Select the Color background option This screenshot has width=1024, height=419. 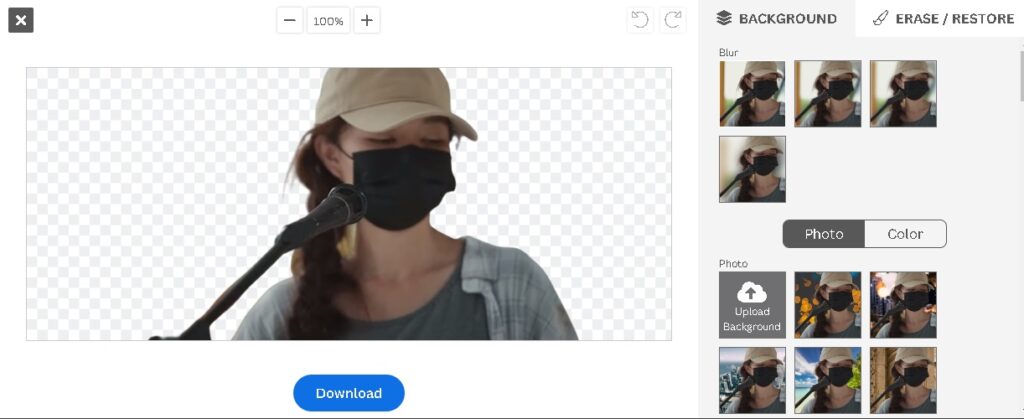click(905, 234)
